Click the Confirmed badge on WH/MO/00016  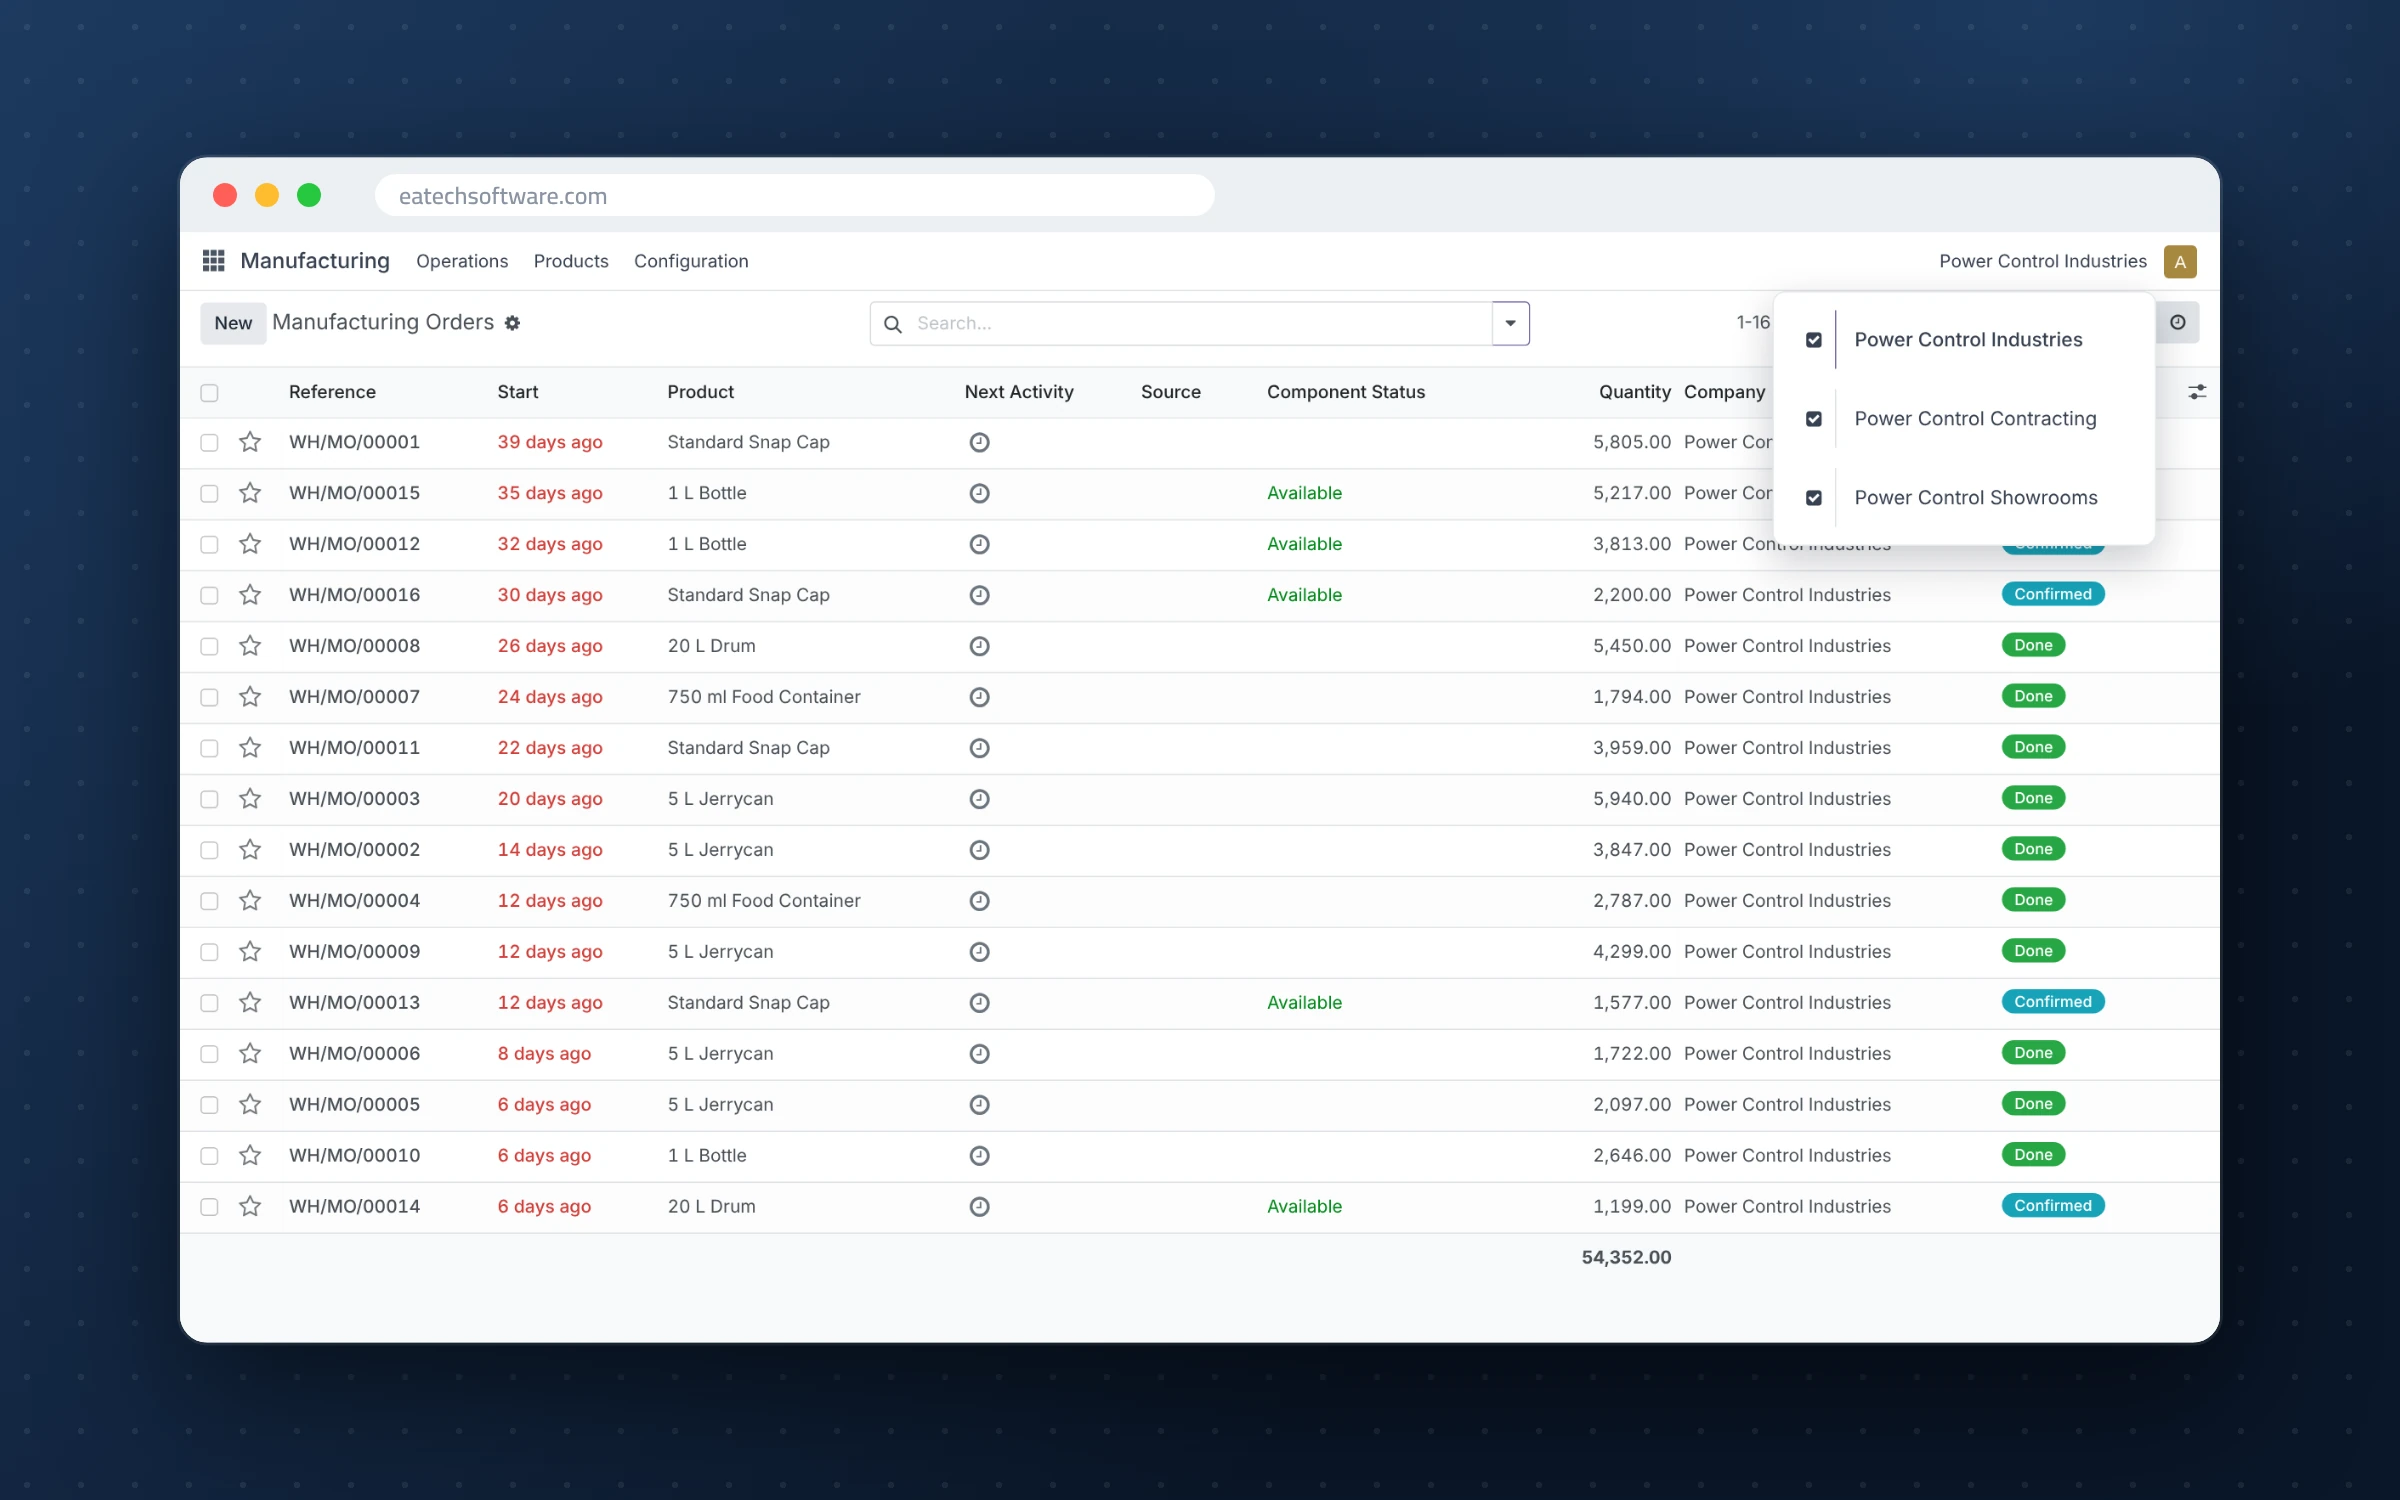[x=2053, y=595]
